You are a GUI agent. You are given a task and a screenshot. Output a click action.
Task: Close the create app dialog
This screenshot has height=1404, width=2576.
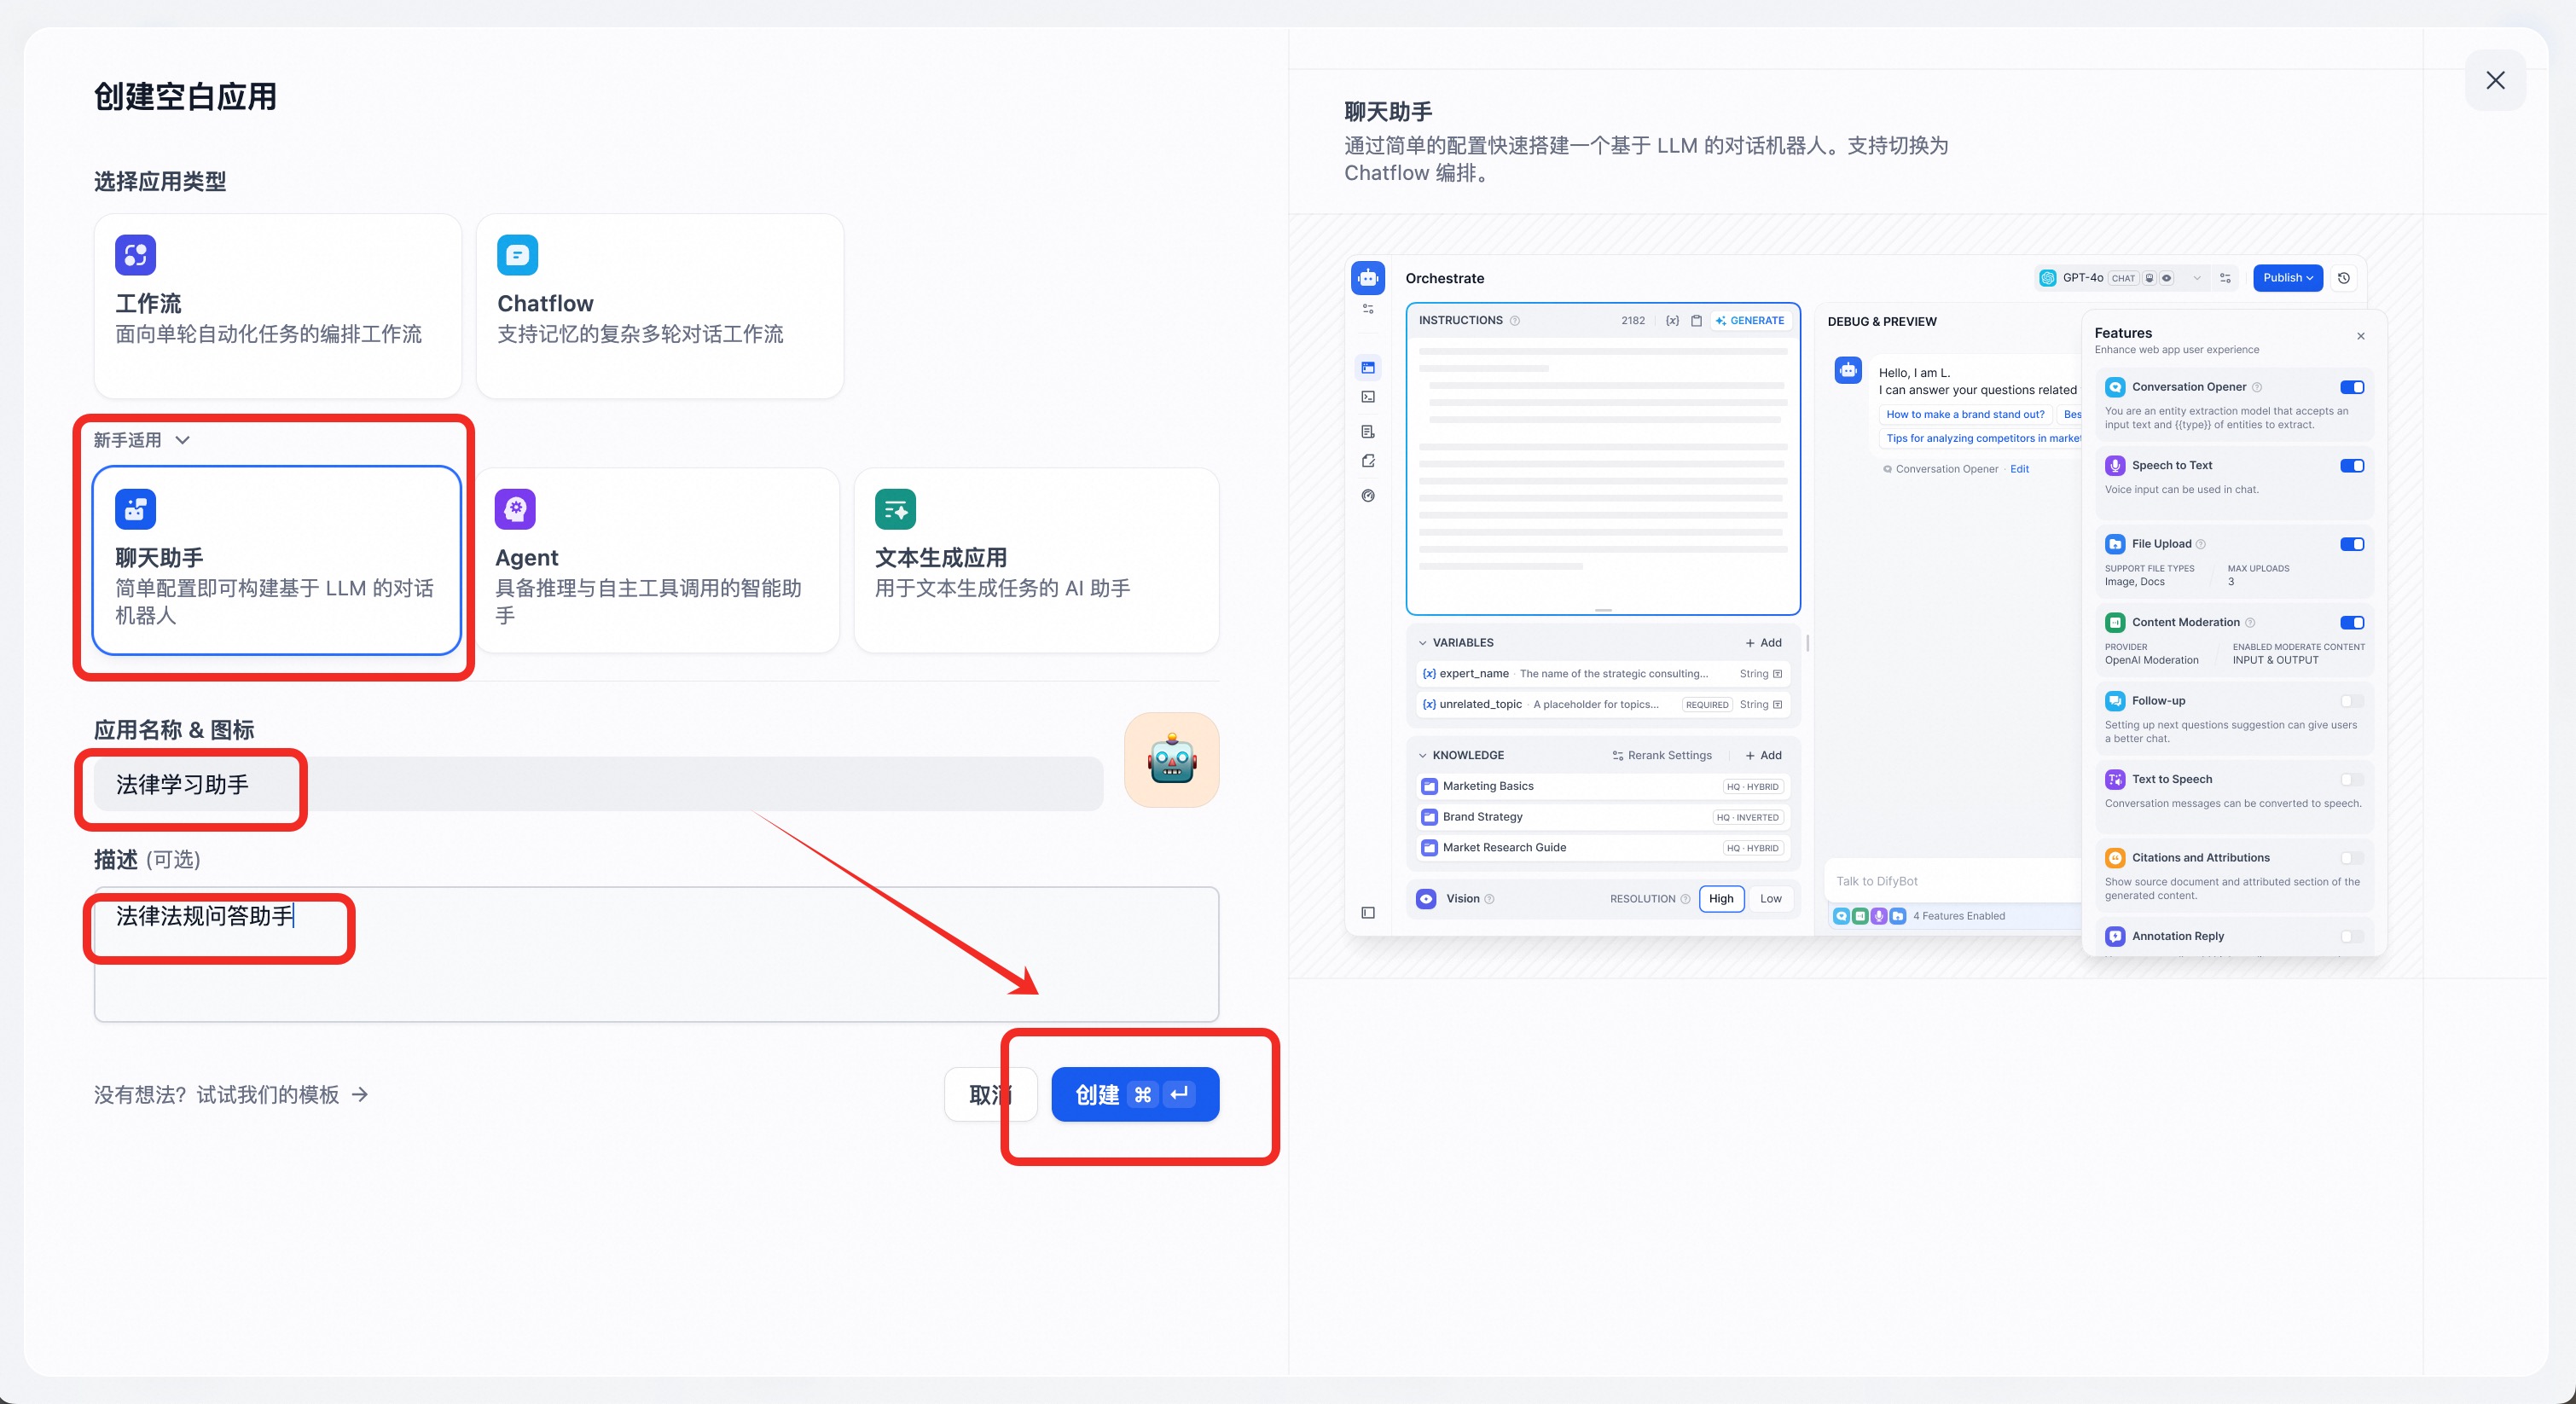point(2495,80)
